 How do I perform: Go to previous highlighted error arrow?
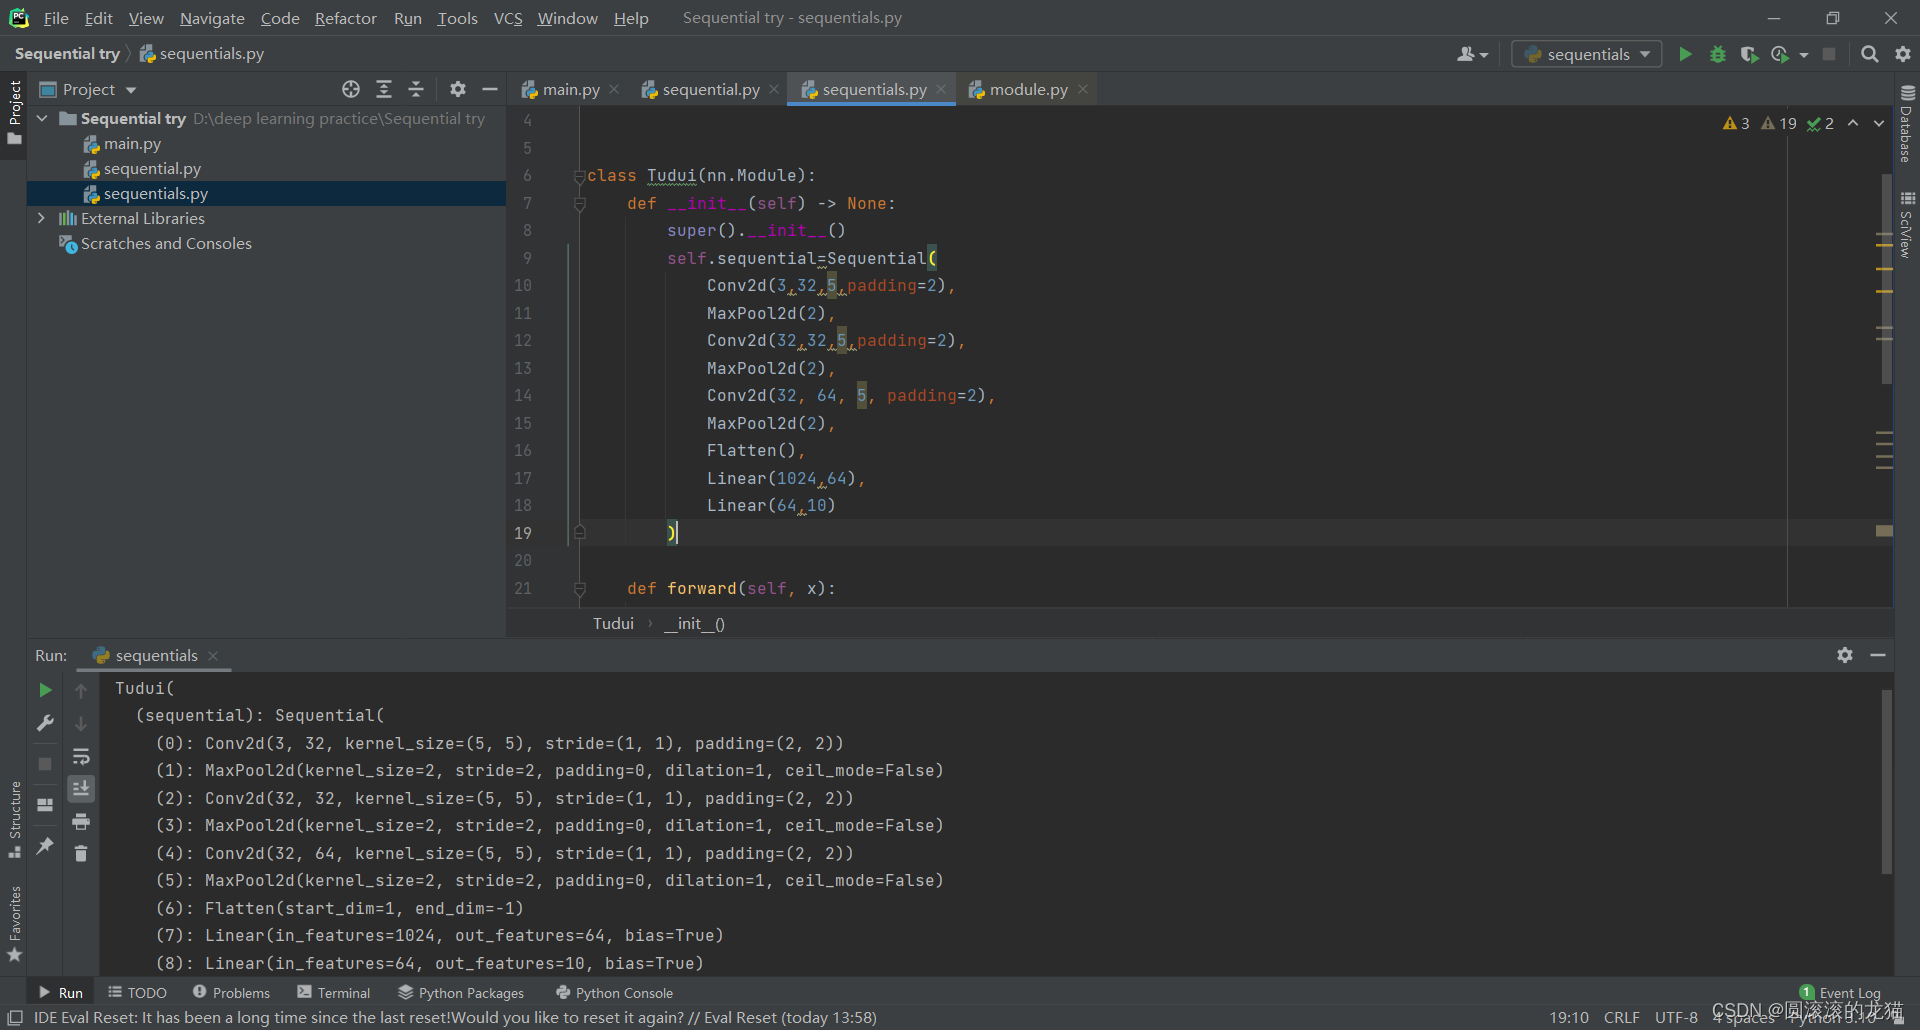tap(1853, 123)
